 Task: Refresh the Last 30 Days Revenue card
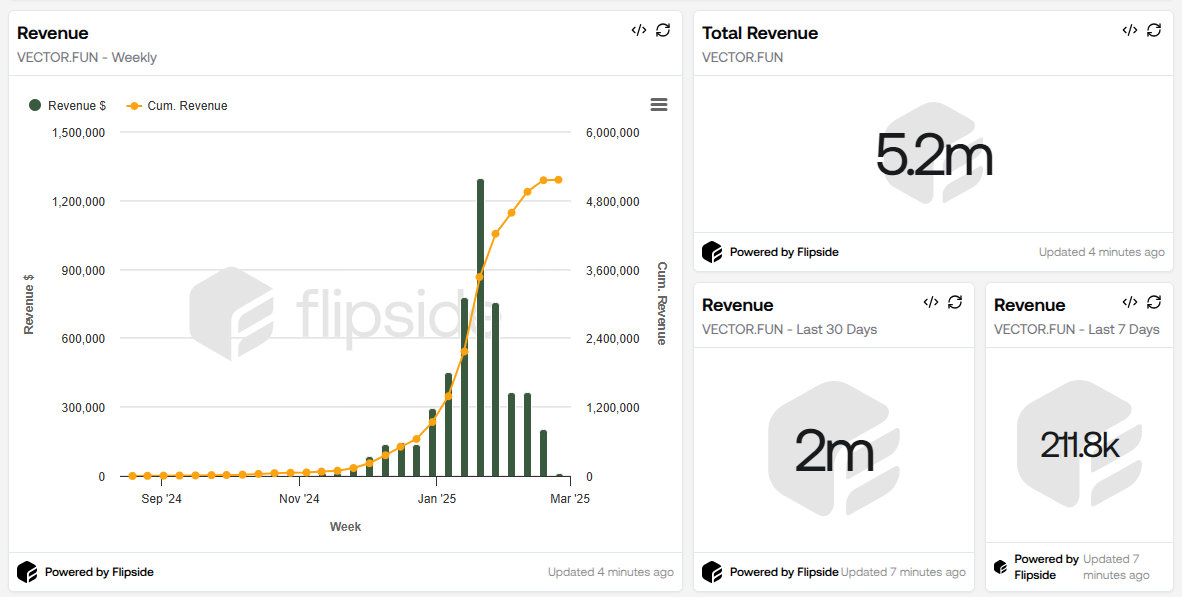tap(955, 302)
